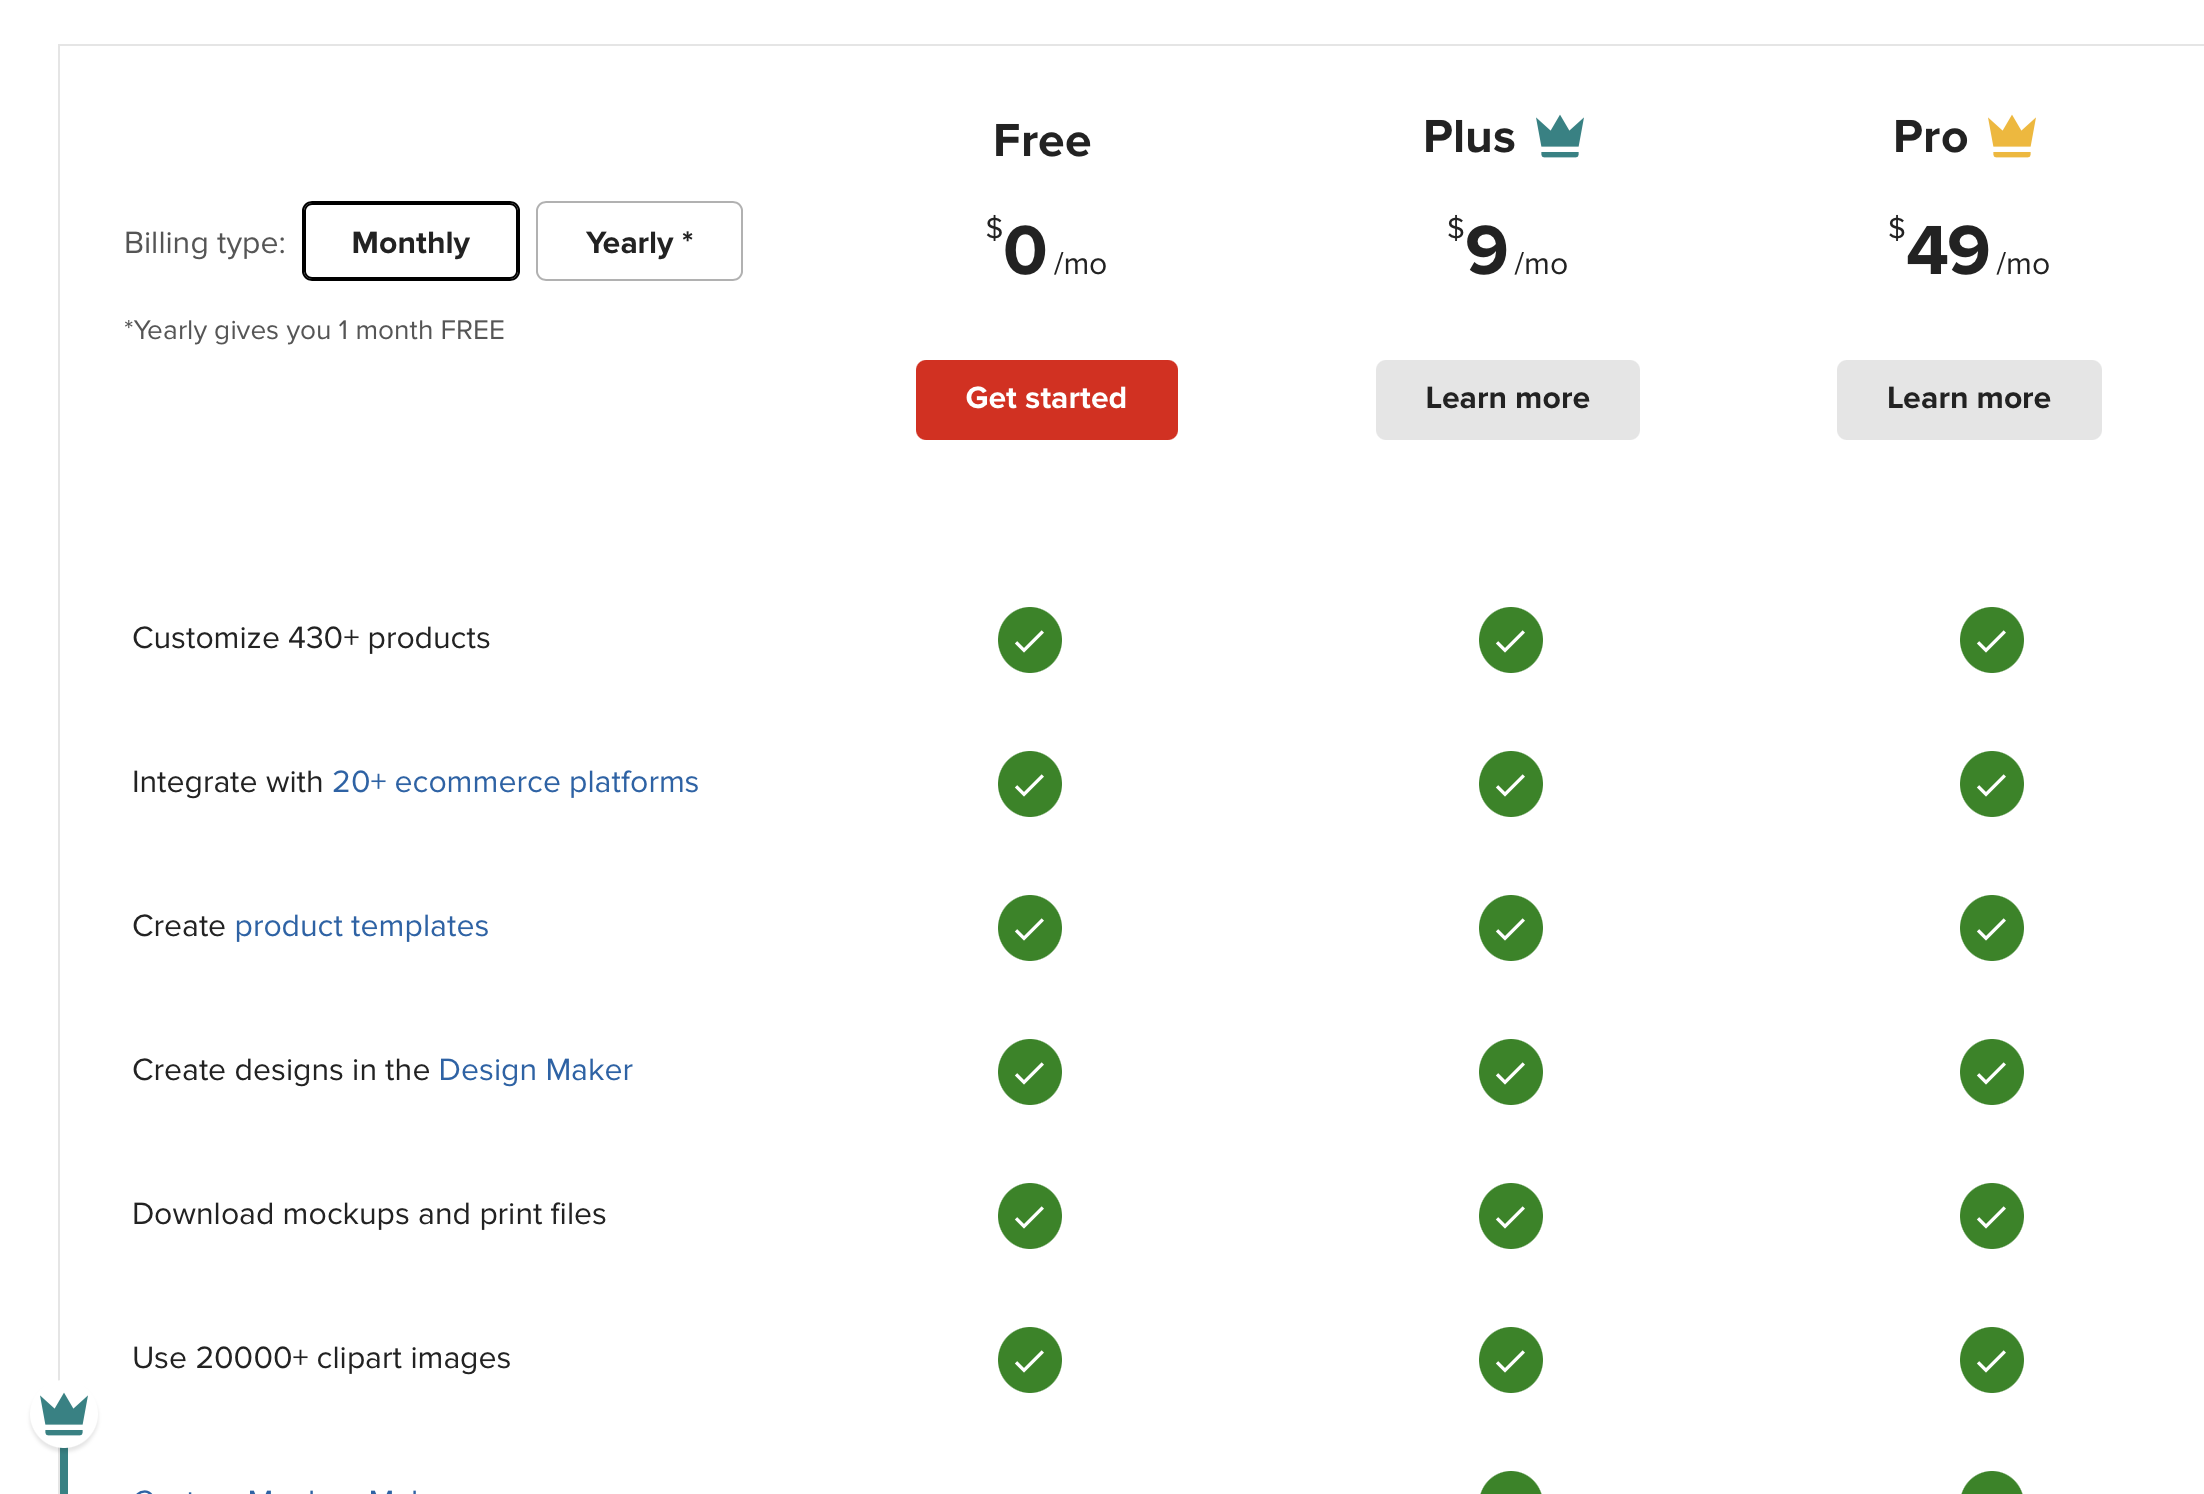Screen dimensions: 2204x1494
Task: Click Pro plan checkmark for Design Maker row
Action: [1991, 1072]
